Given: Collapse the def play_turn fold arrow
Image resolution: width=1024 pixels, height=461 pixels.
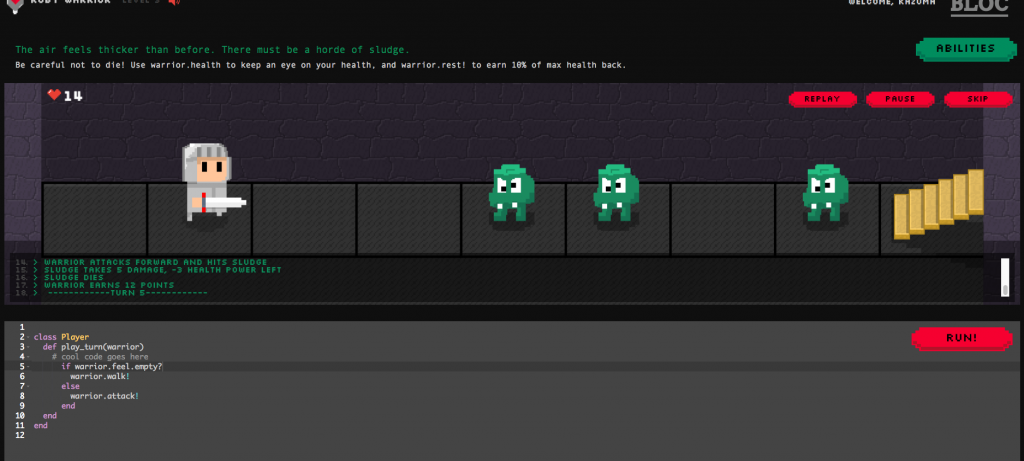Looking at the screenshot, I should coord(28,347).
